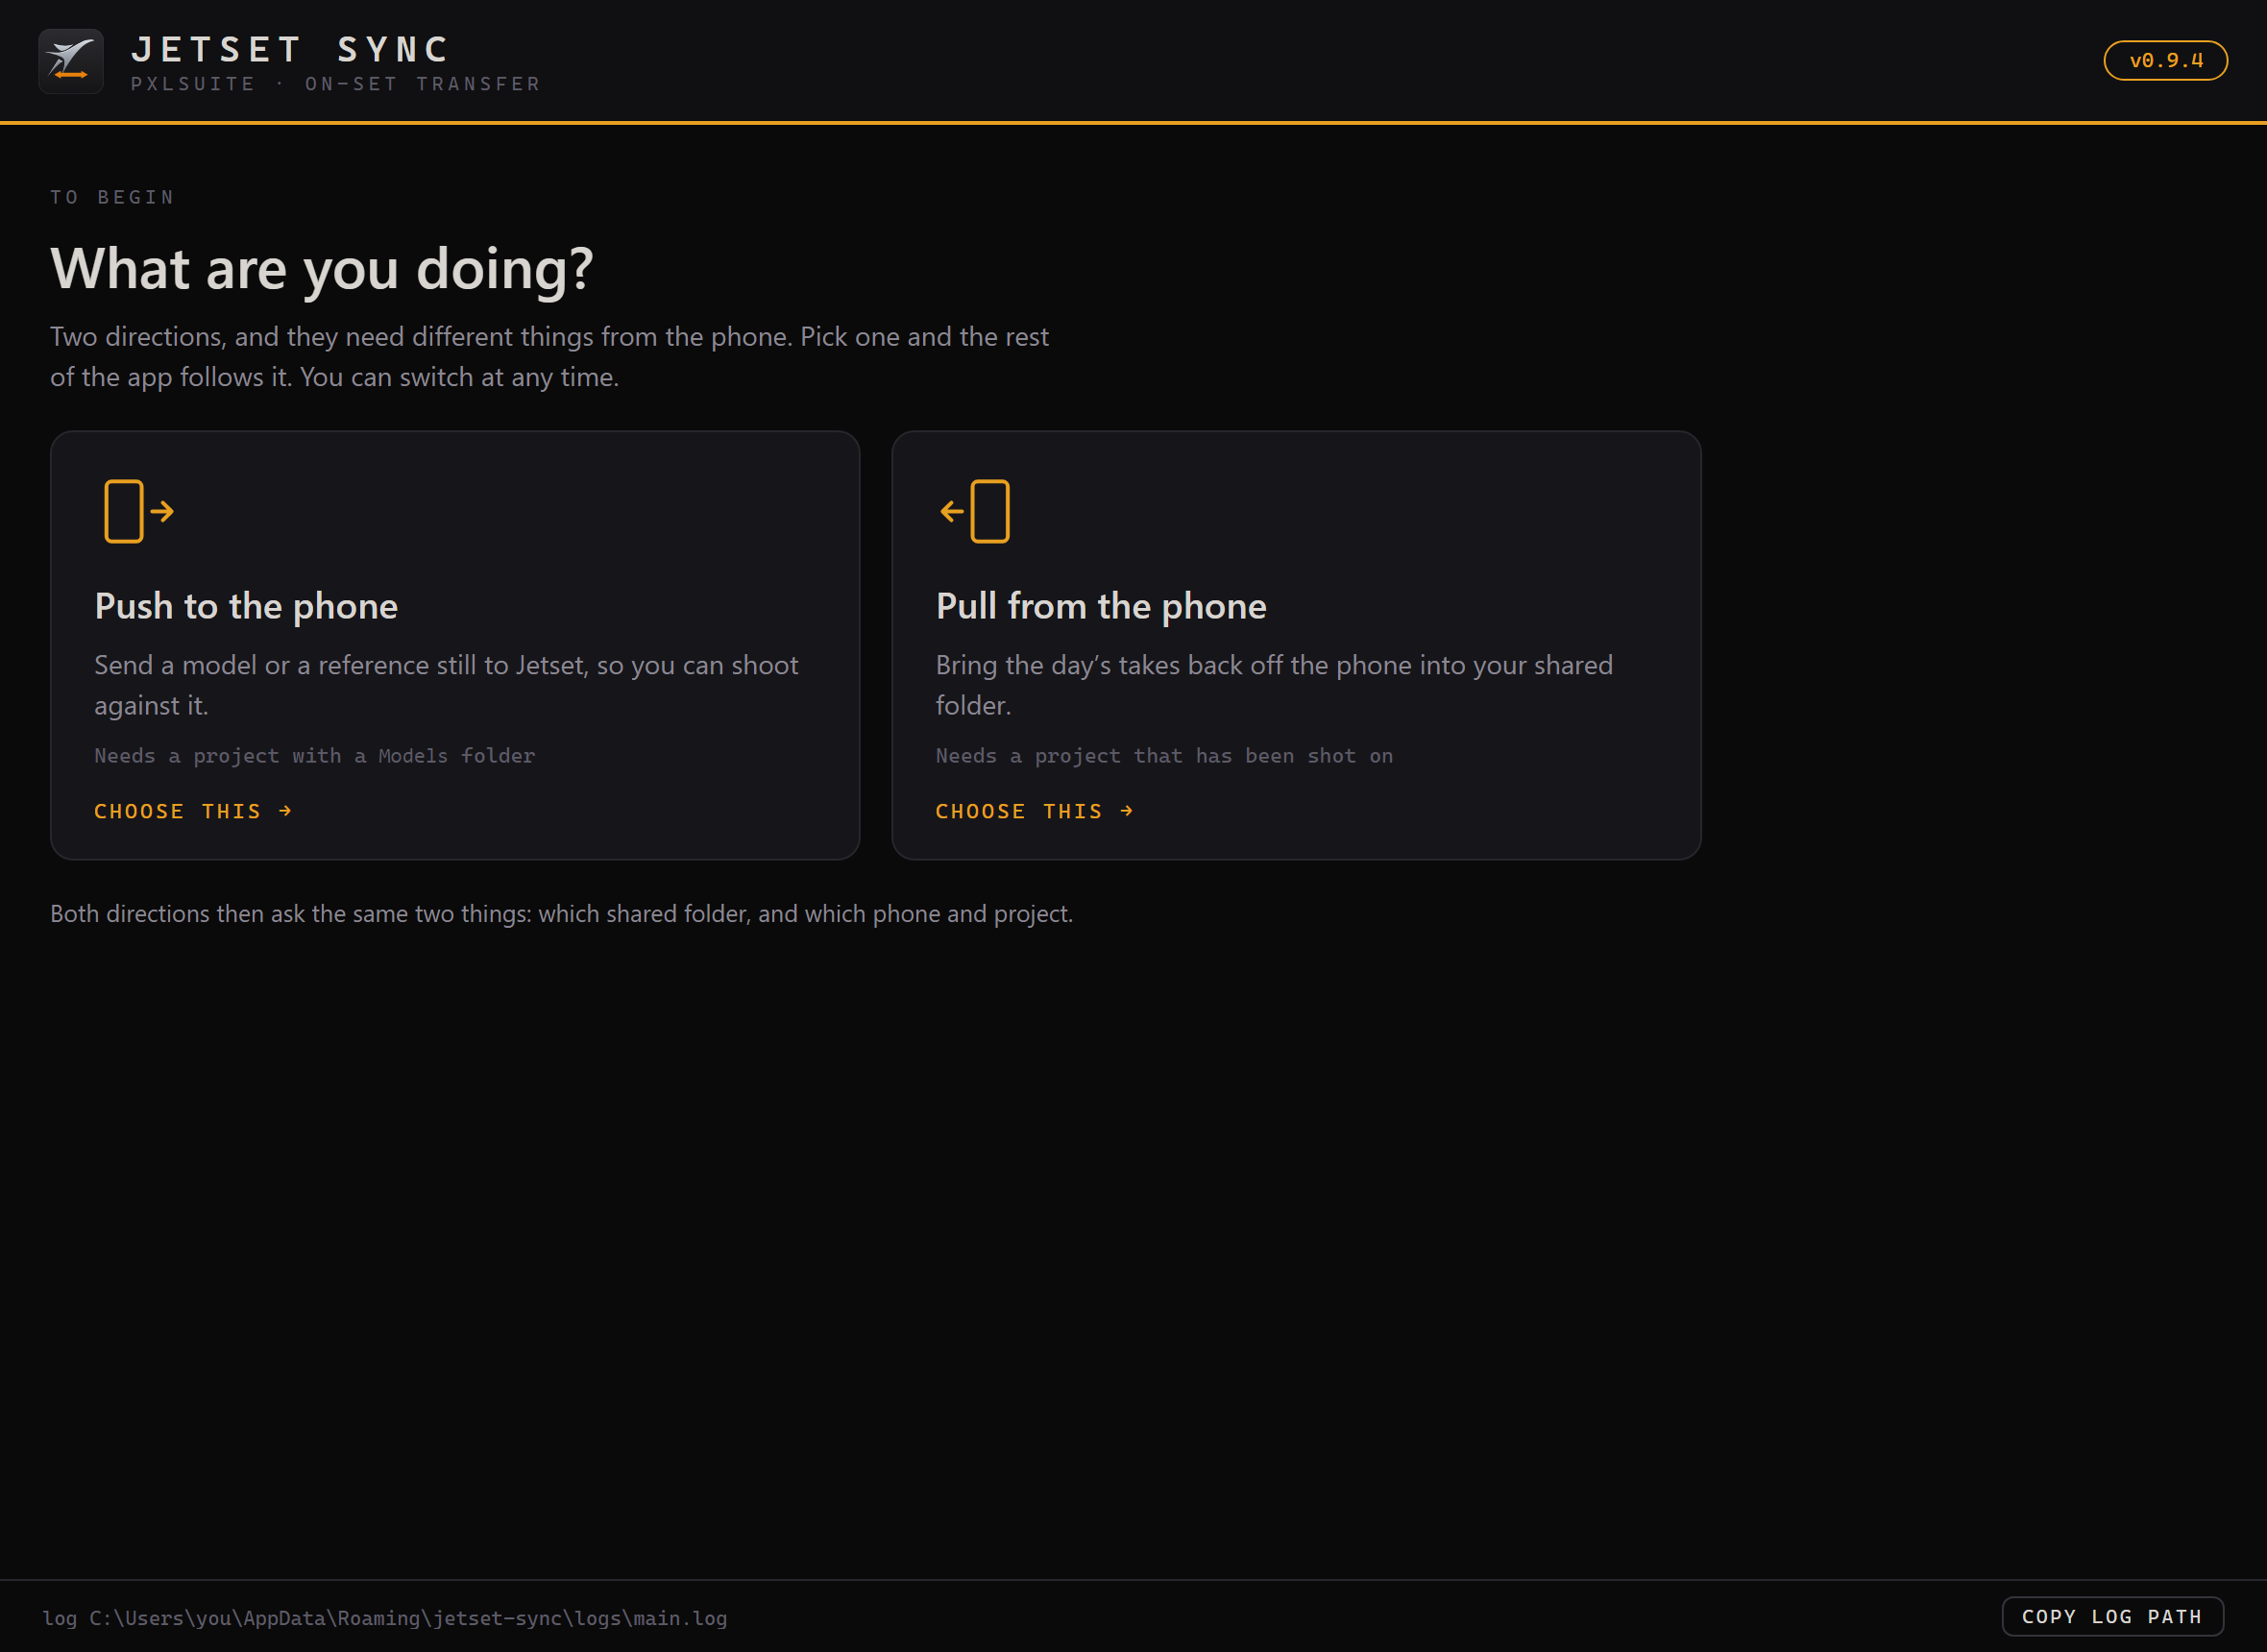Viewport: 2267px width, 1652px height.
Task: Click the "Send a model or a reference still" description
Action: tap(447, 685)
